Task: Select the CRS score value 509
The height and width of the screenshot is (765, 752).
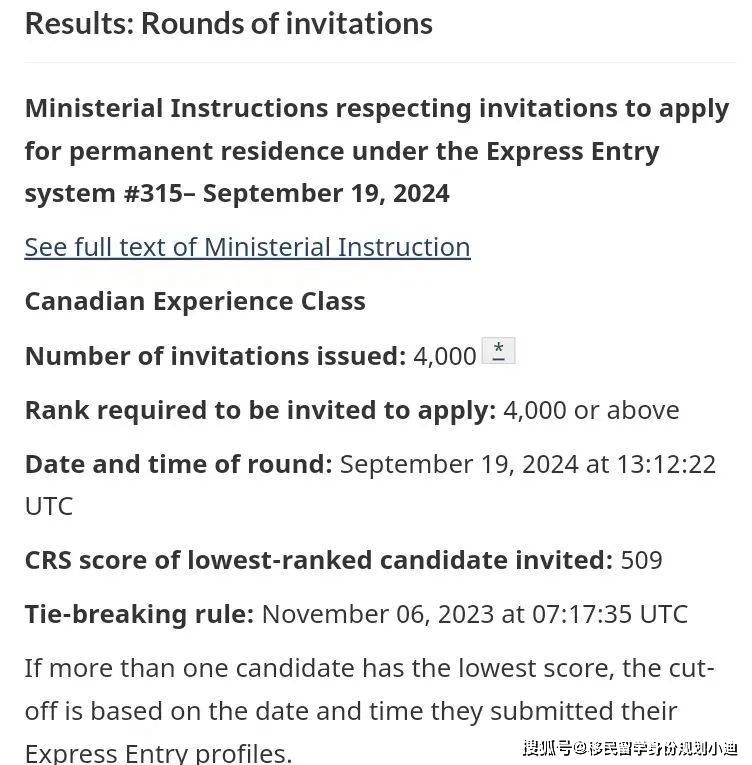Action: tap(641, 560)
